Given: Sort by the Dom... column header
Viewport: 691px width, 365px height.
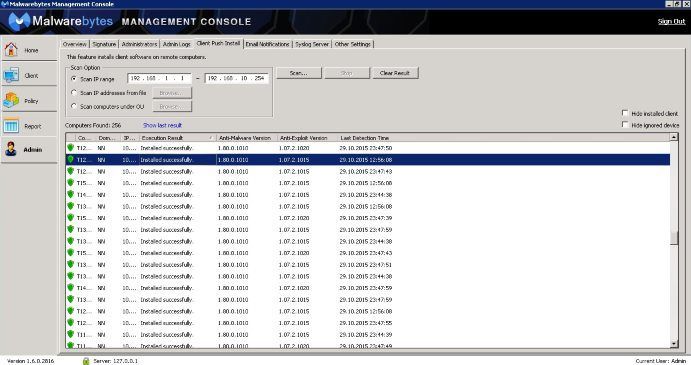Looking at the screenshot, I should 108,138.
